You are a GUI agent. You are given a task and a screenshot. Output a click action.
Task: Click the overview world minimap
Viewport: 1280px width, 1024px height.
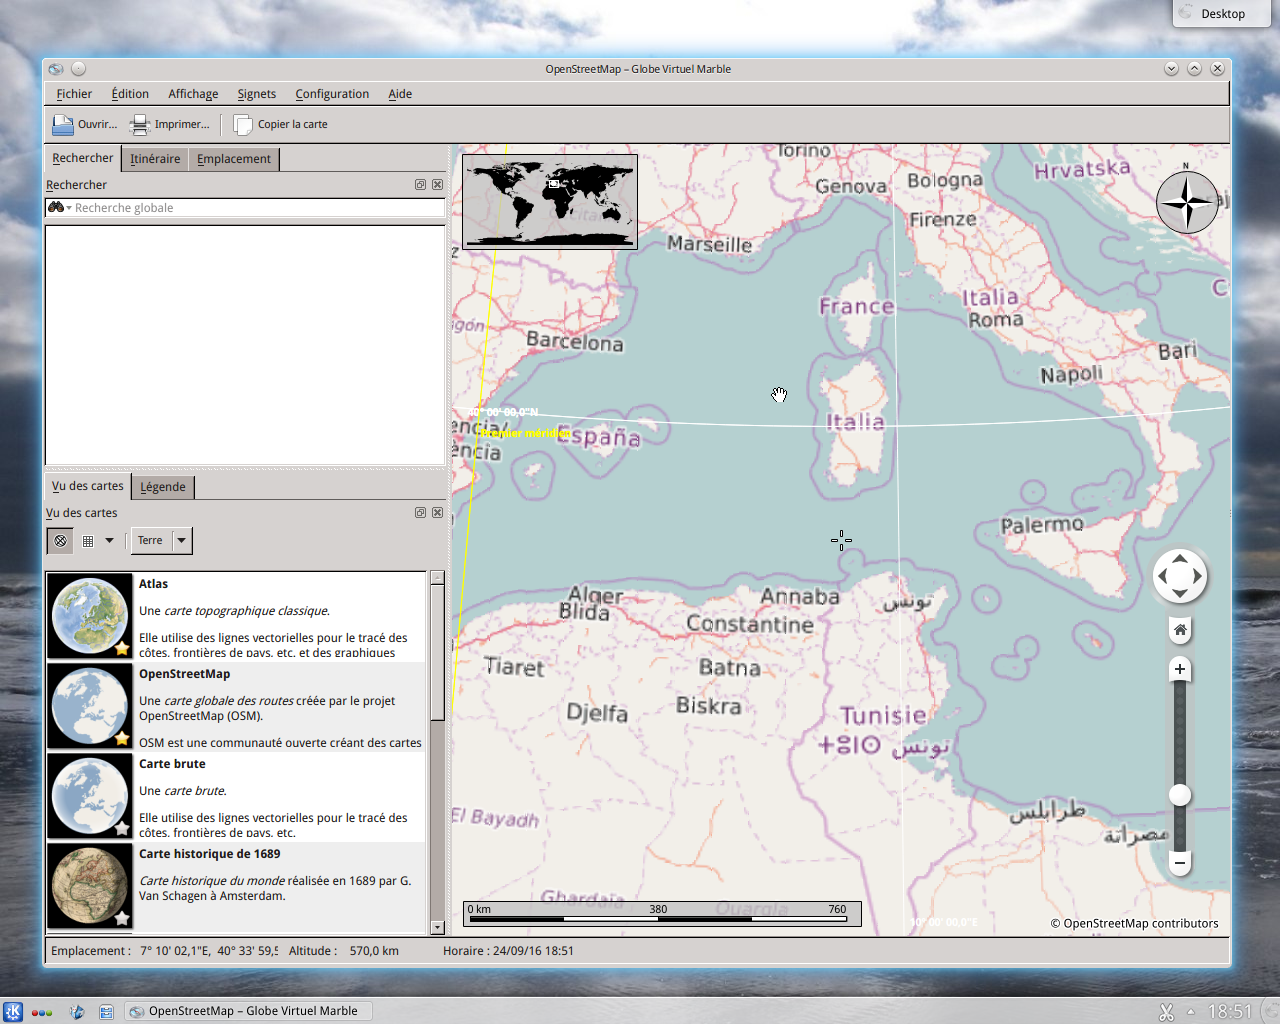(x=550, y=202)
